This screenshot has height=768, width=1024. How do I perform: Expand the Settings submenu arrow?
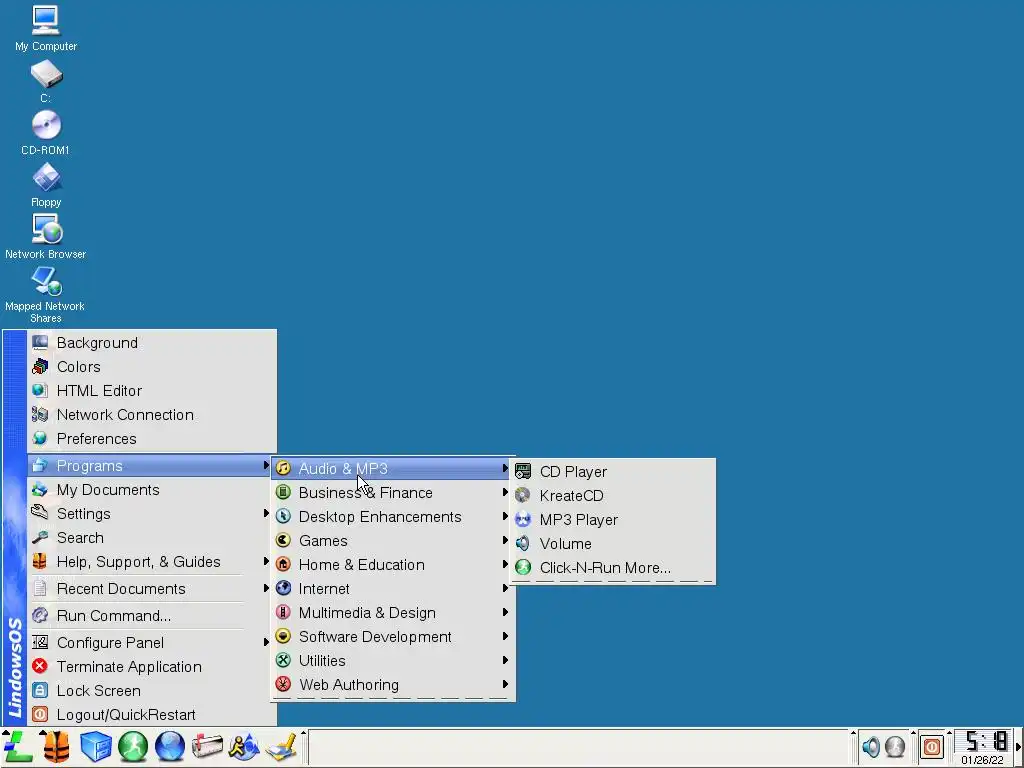266,513
